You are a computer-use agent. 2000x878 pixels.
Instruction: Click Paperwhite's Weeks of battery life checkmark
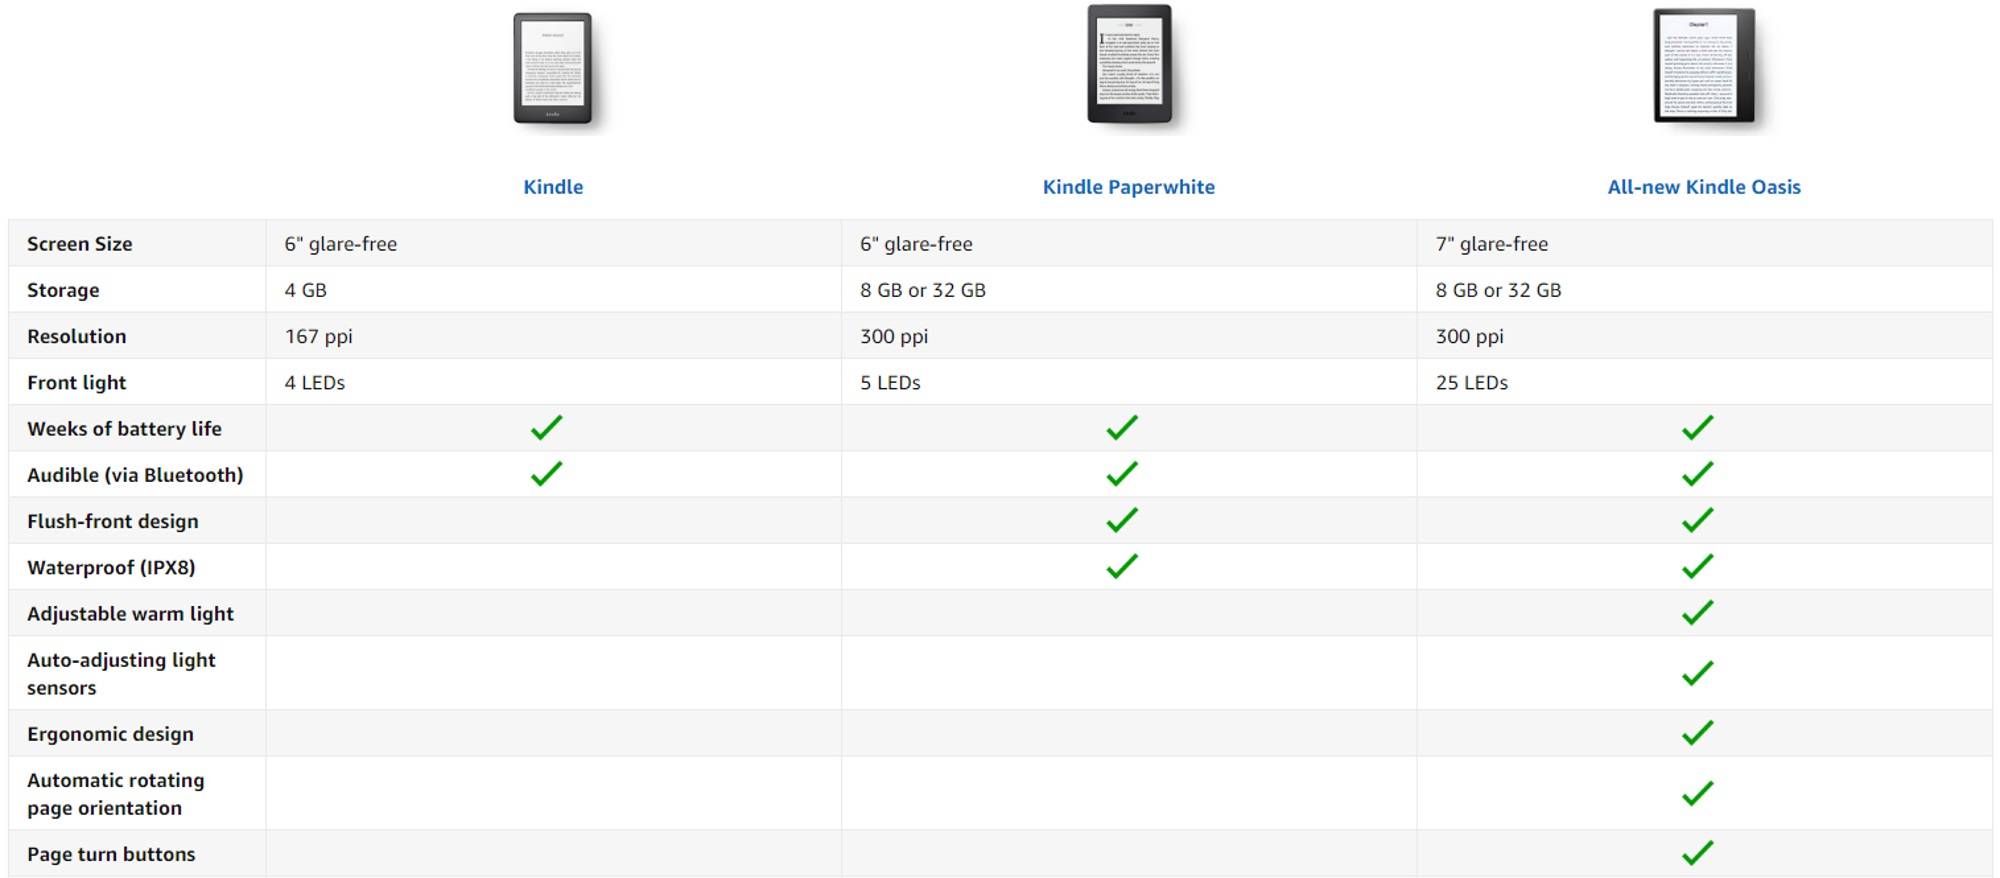click(1122, 428)
